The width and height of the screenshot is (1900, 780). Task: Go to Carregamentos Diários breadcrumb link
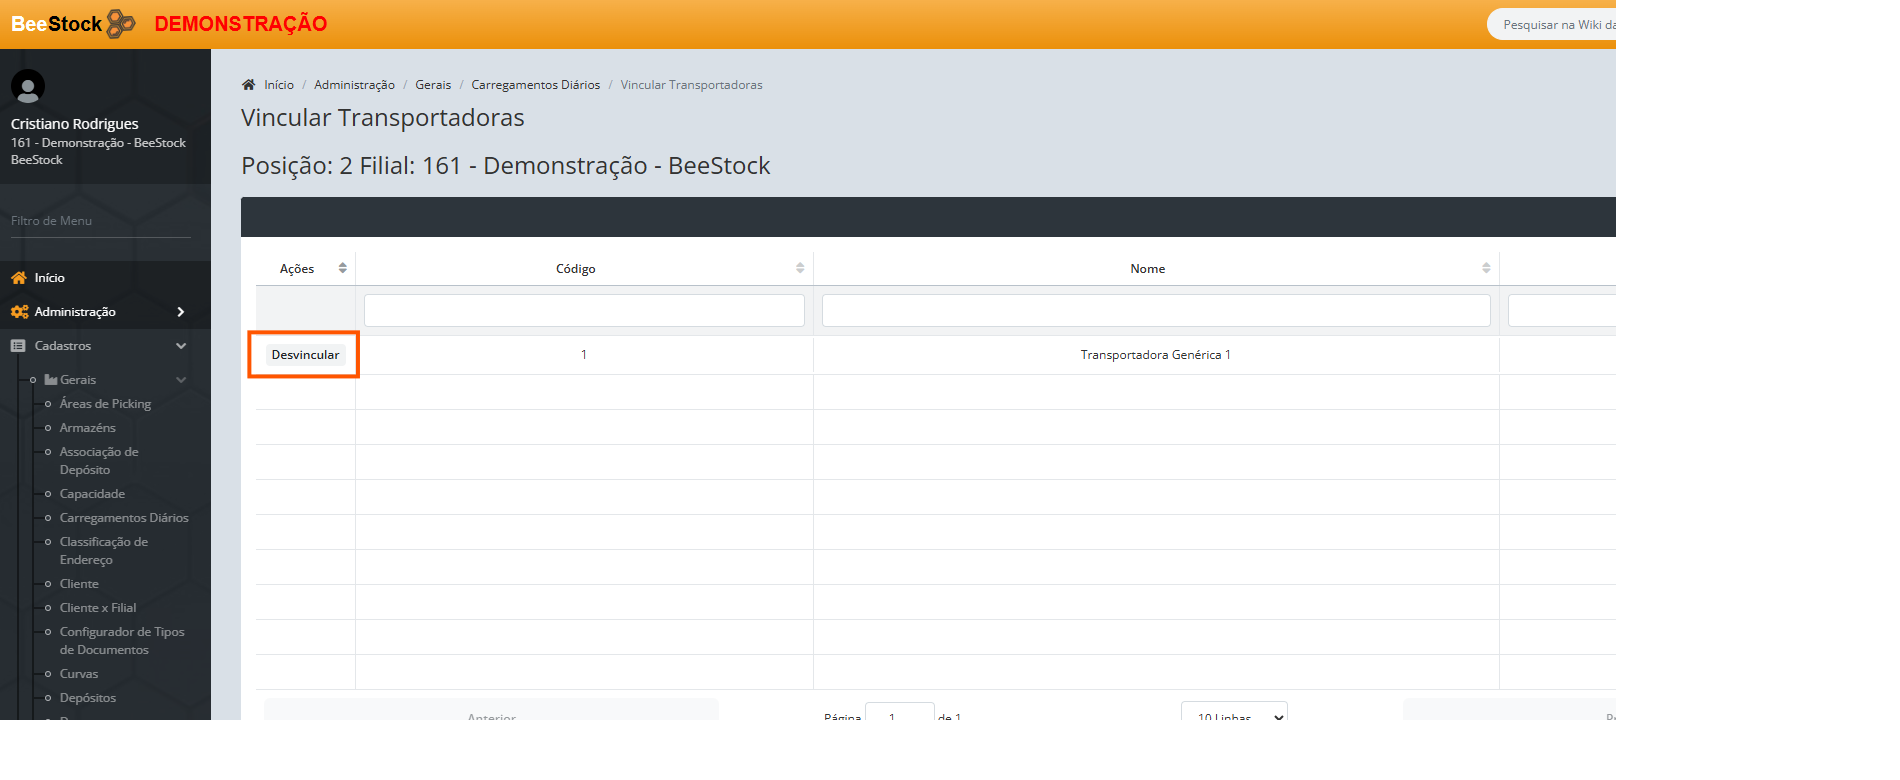coord(535,85)
